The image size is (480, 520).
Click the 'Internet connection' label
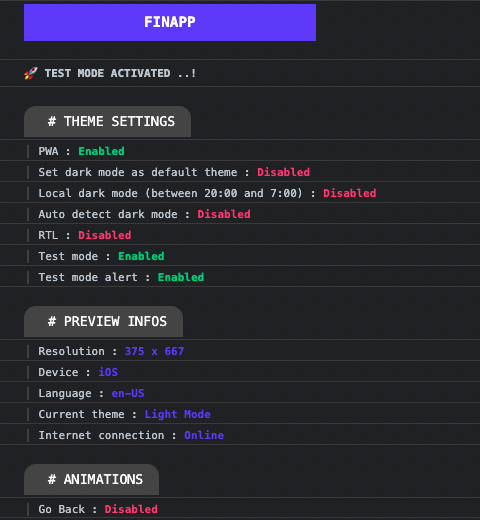(x=101, y=435)
